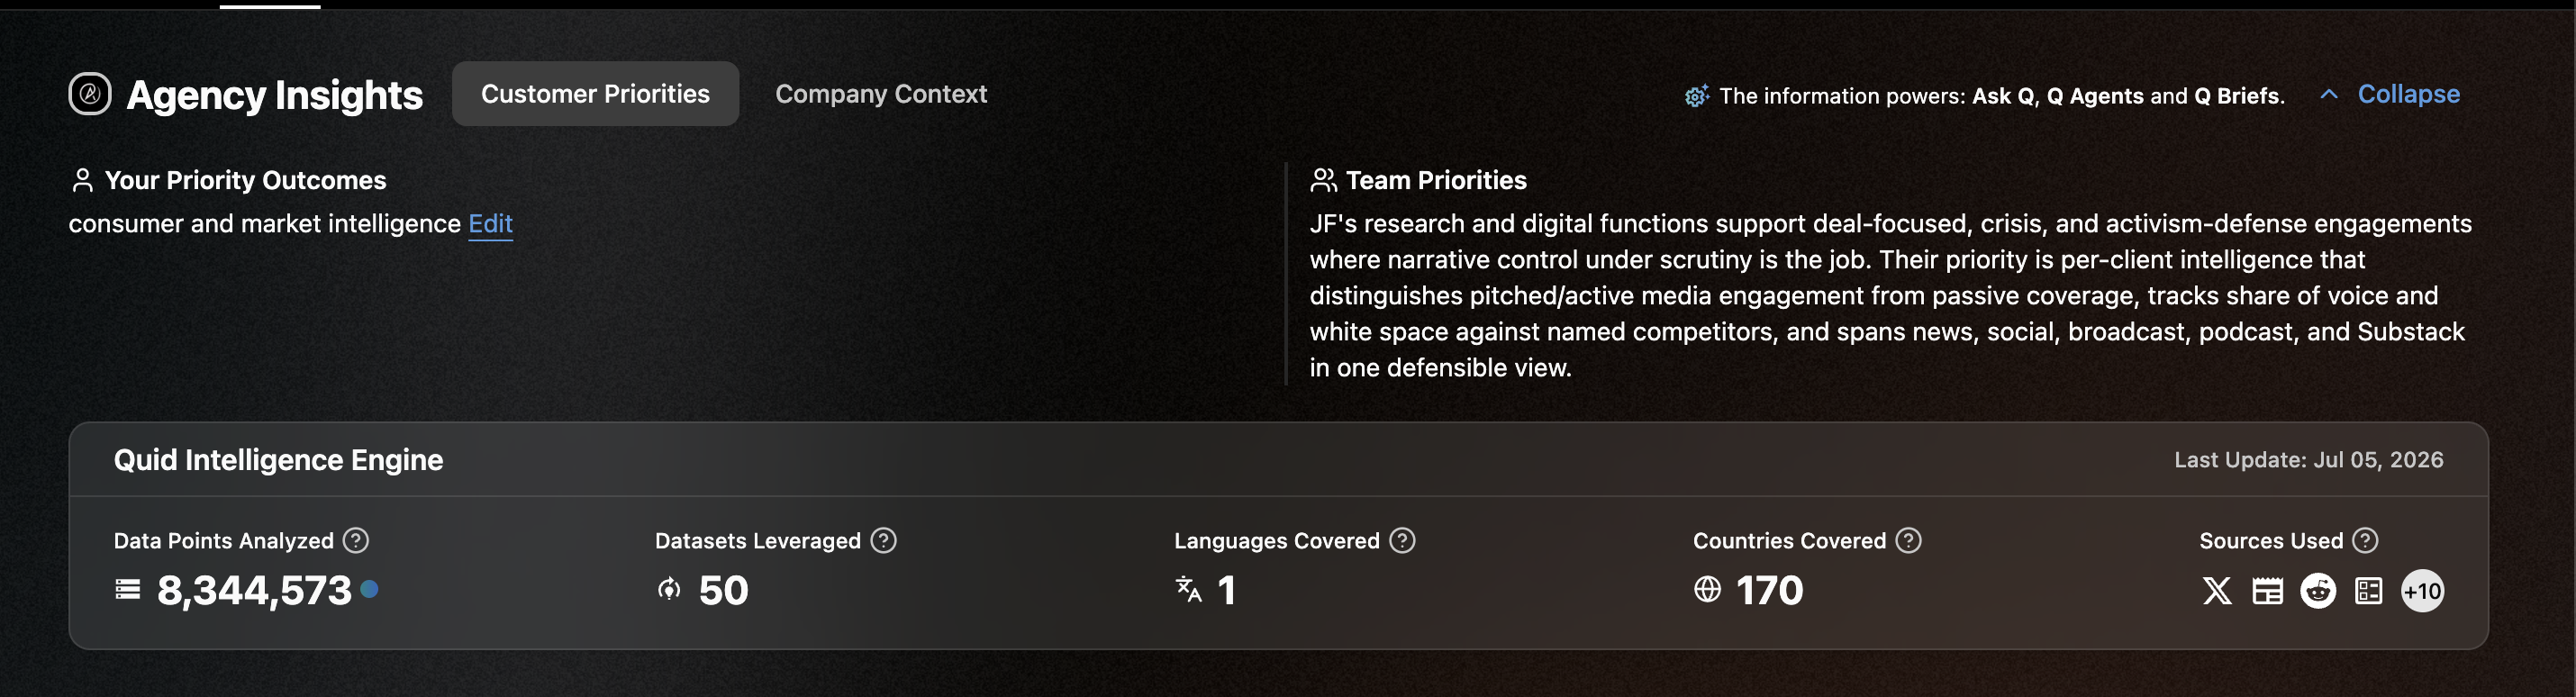
Task: Expand the +10 additional sources badge
Action: tap(2422, 591)
